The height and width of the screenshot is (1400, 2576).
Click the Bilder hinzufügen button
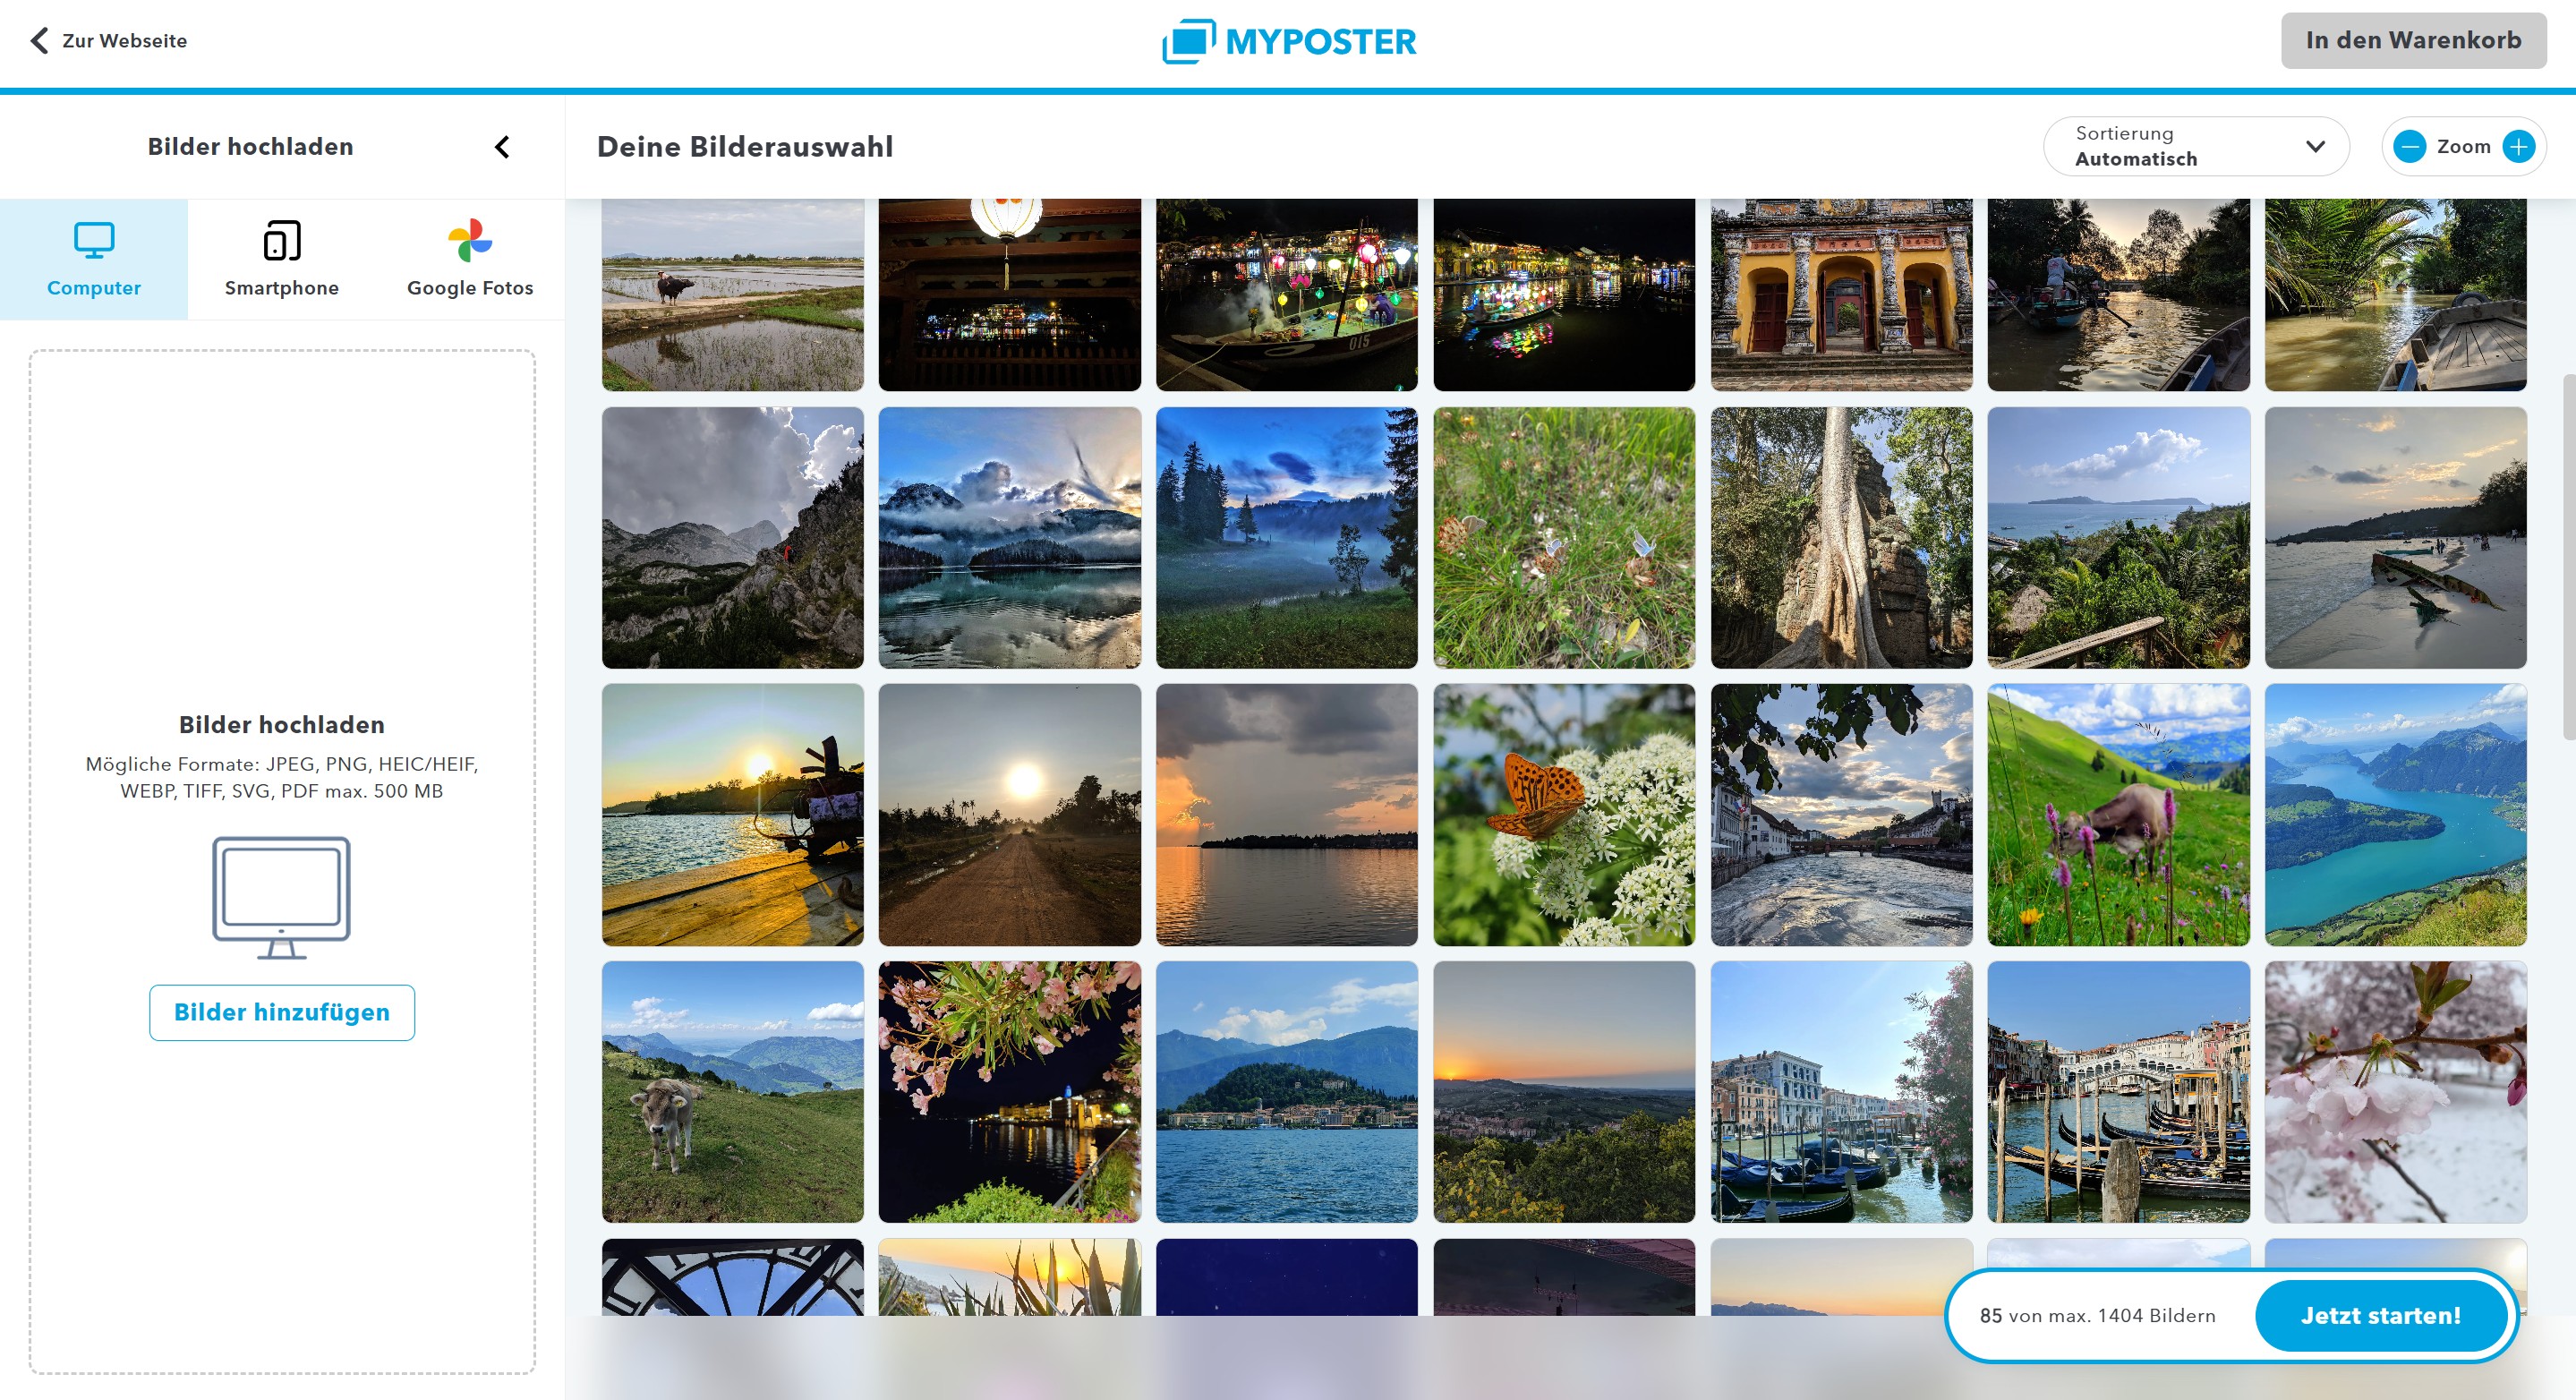tap(282, 1012)
